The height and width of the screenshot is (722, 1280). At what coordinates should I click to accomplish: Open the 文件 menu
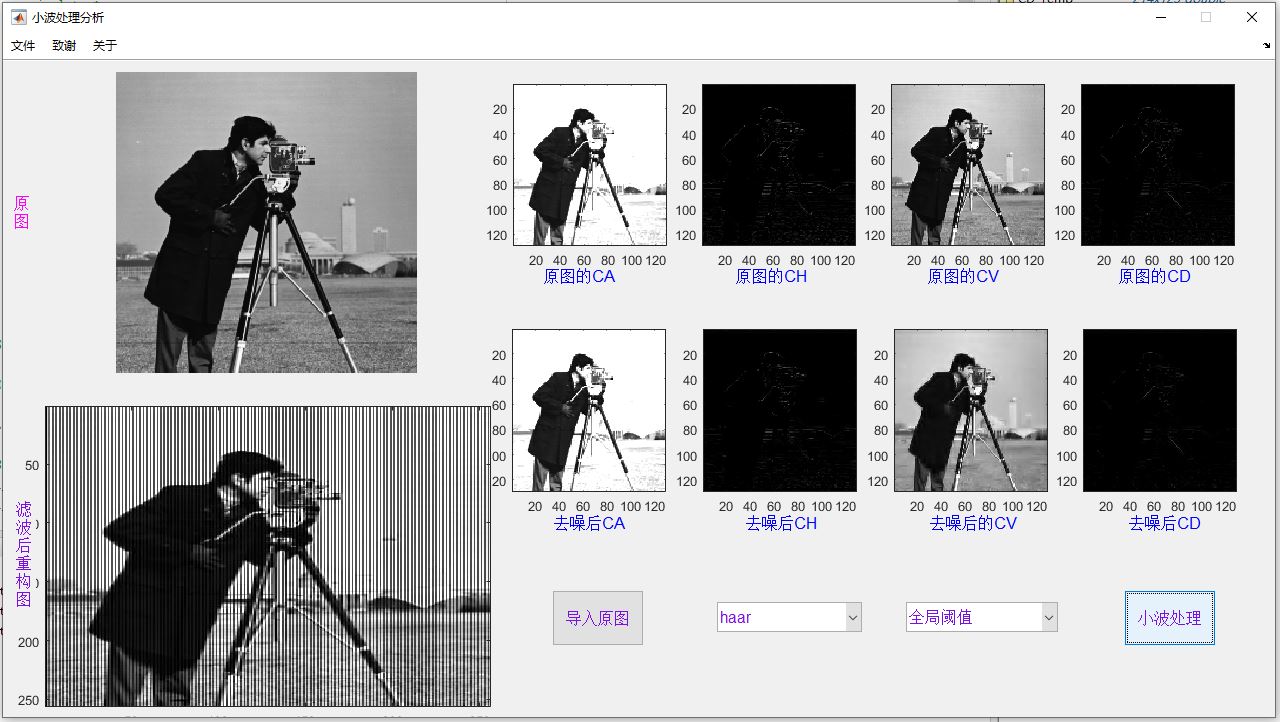(23, 46)
